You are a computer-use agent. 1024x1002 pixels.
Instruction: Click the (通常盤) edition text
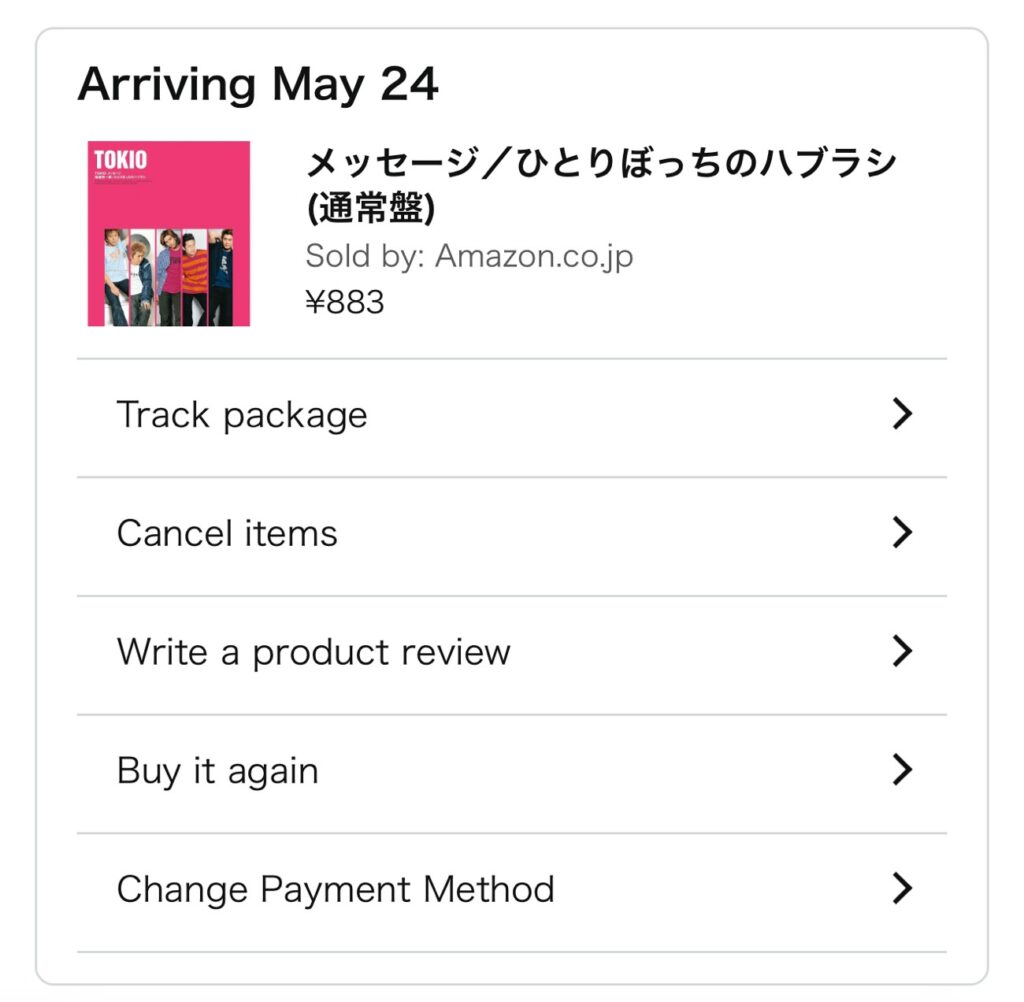[370, 210]
